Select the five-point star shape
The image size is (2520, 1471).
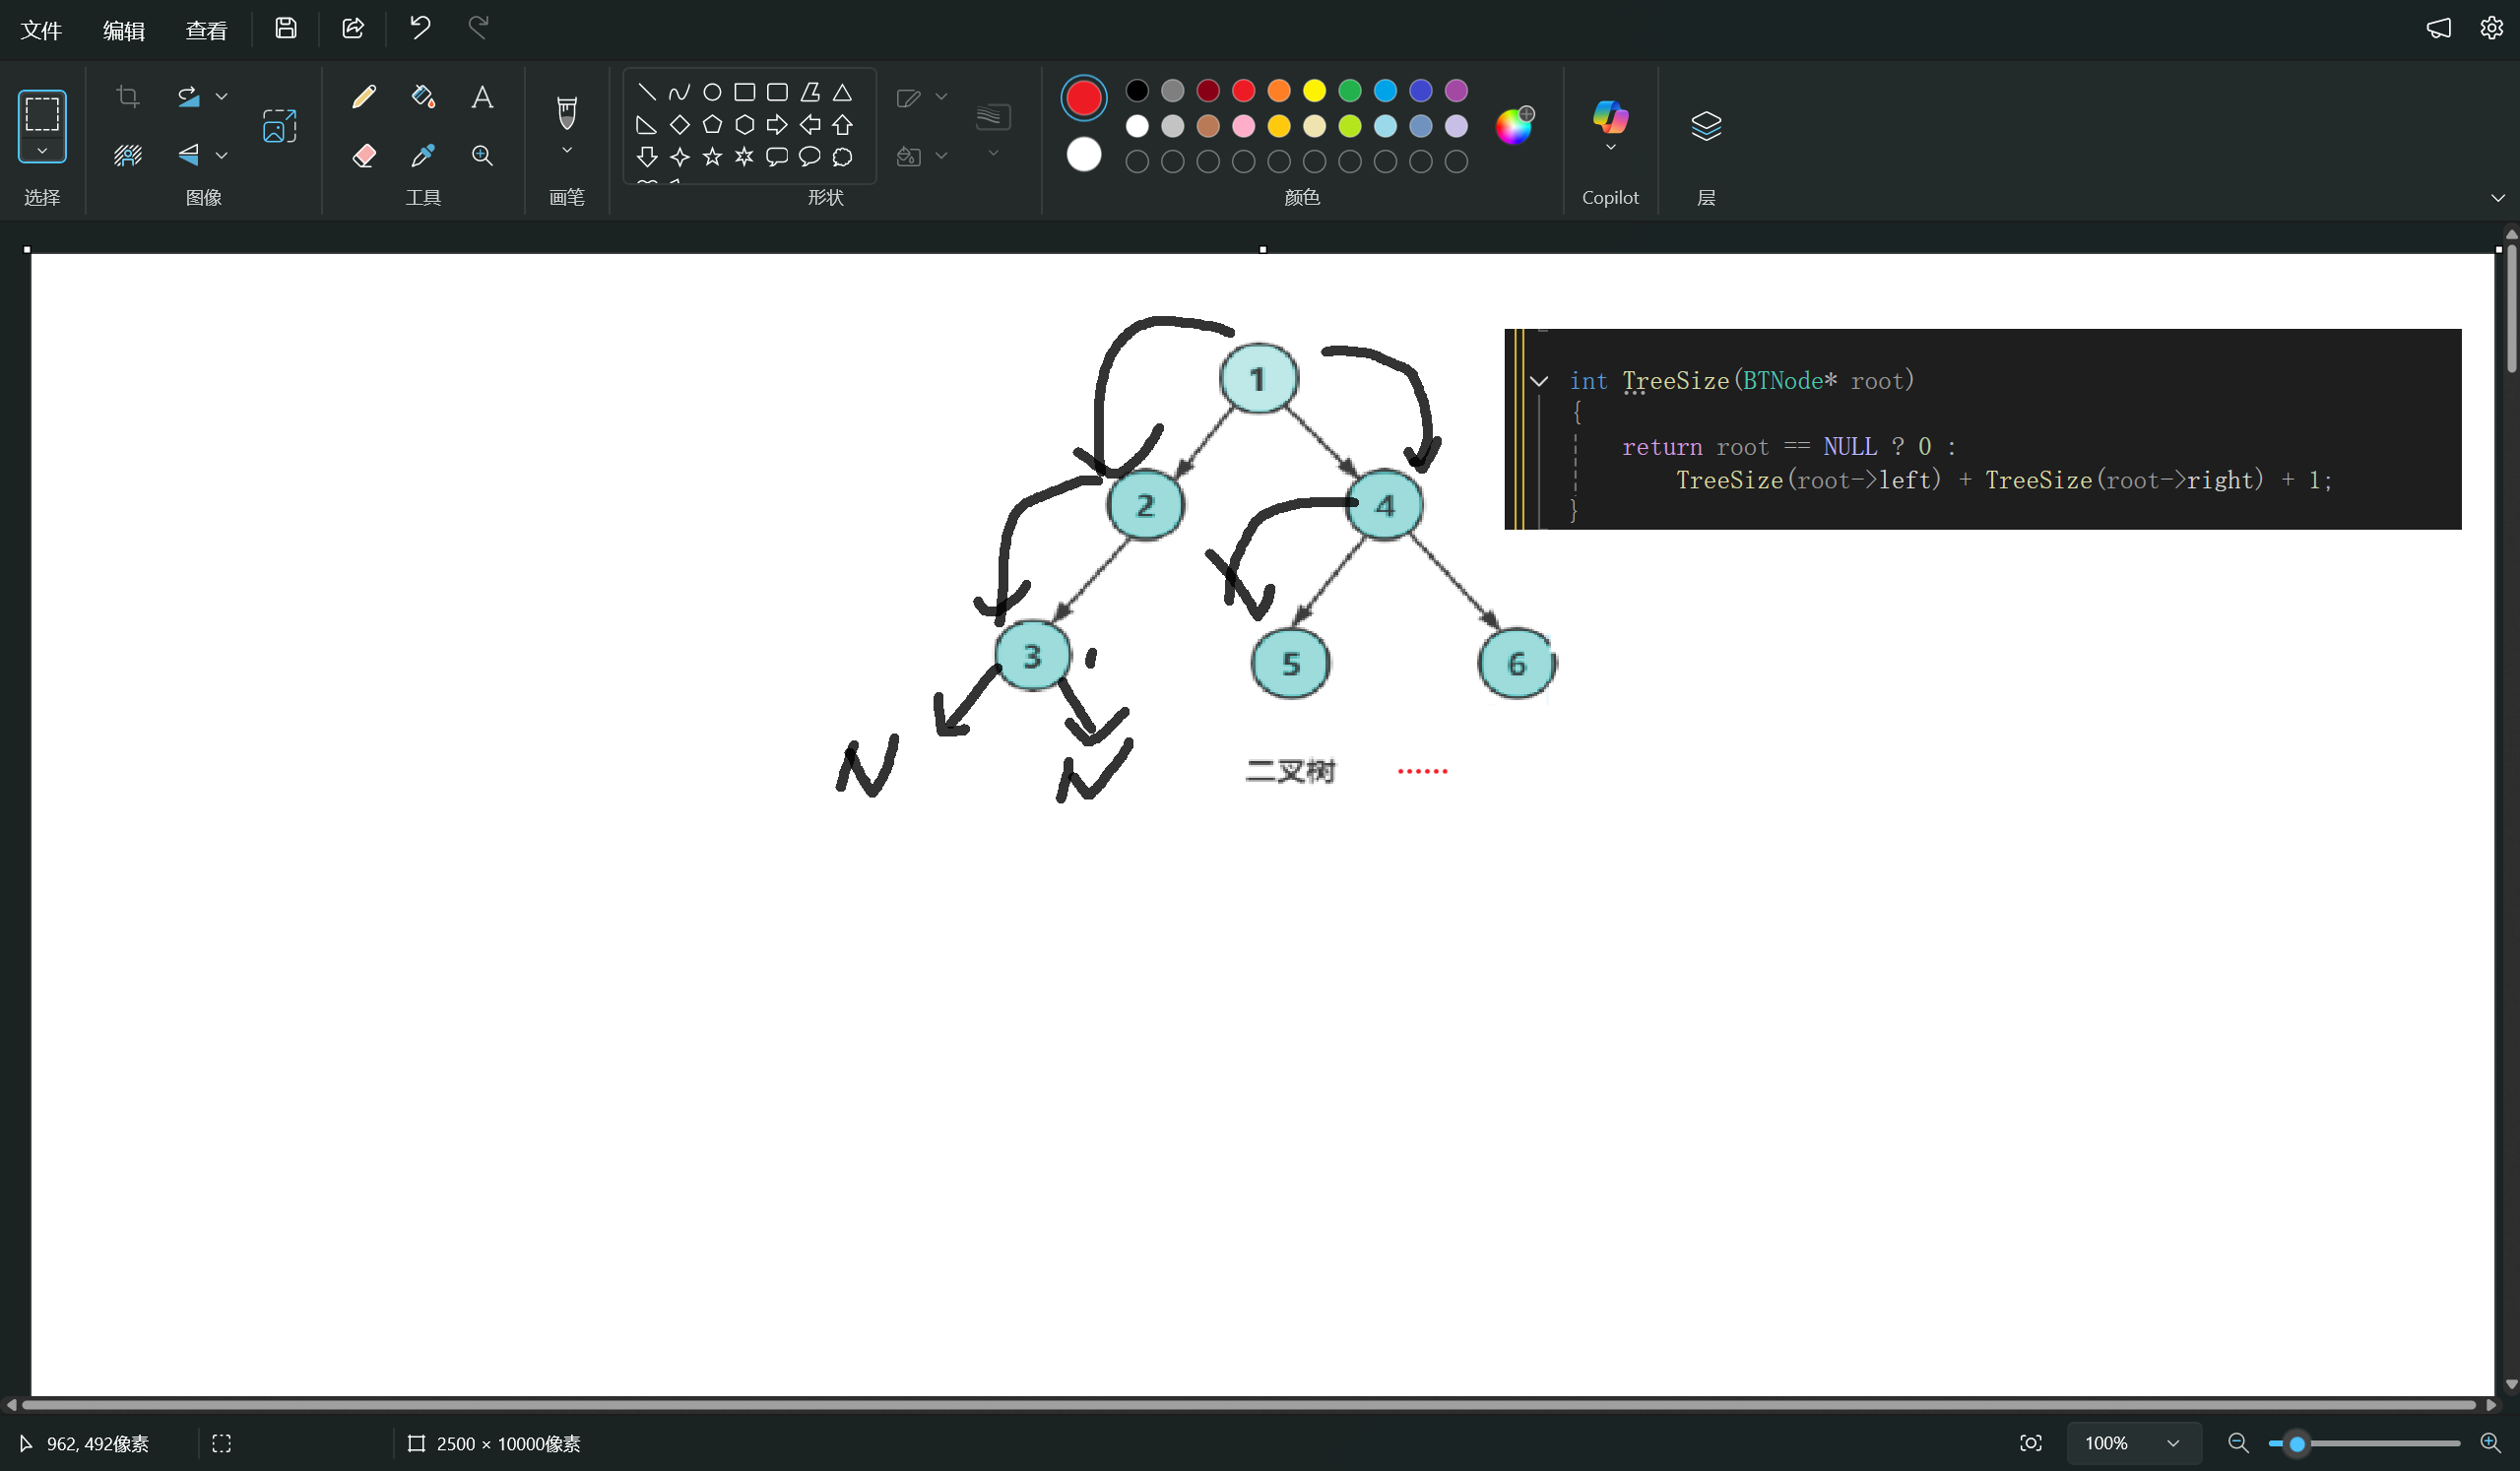point(712,157)
